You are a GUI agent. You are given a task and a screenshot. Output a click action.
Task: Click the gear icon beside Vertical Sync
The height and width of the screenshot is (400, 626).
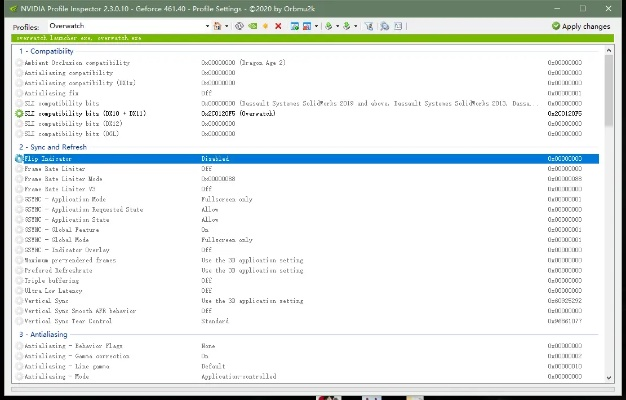(x=19, y=301)
